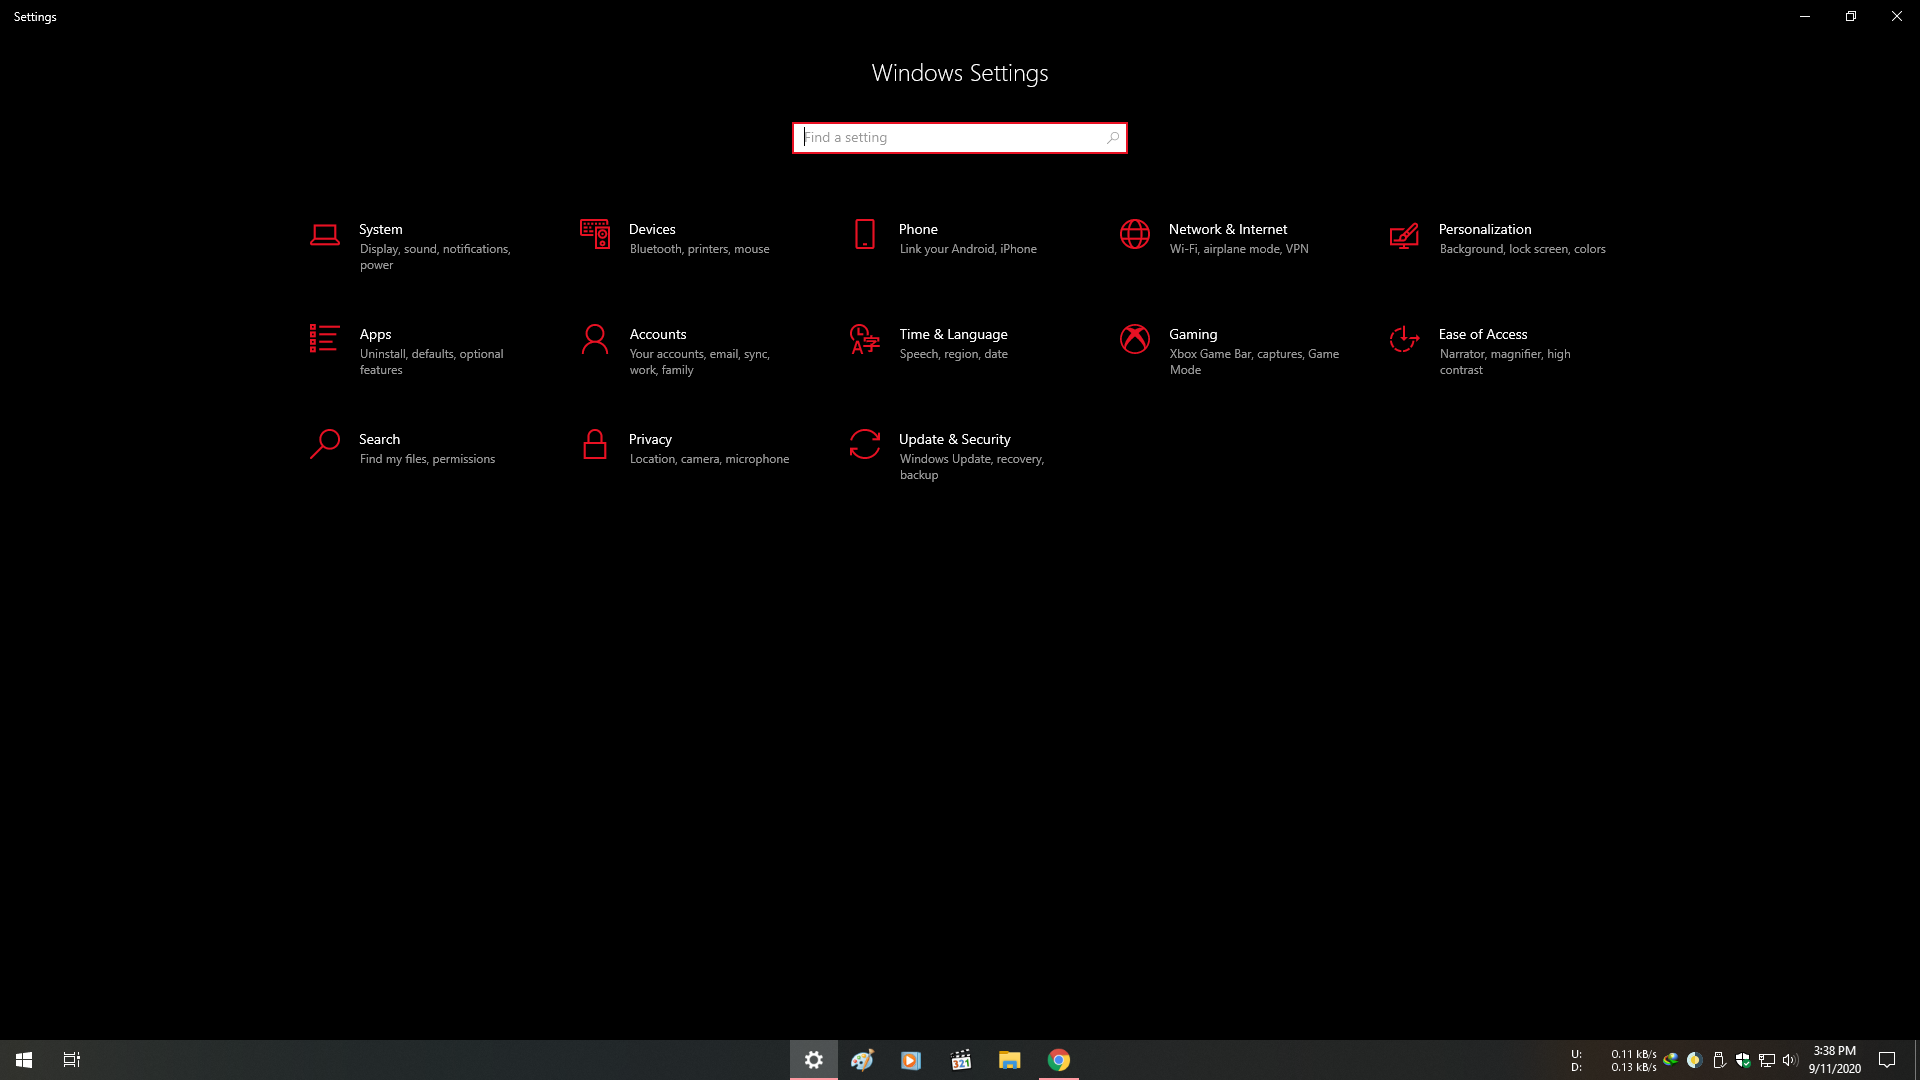The height and width of the screenshot is (1080, 1920).
Task: Open the paint palette app in taskbar
Action: [862, 1060]
